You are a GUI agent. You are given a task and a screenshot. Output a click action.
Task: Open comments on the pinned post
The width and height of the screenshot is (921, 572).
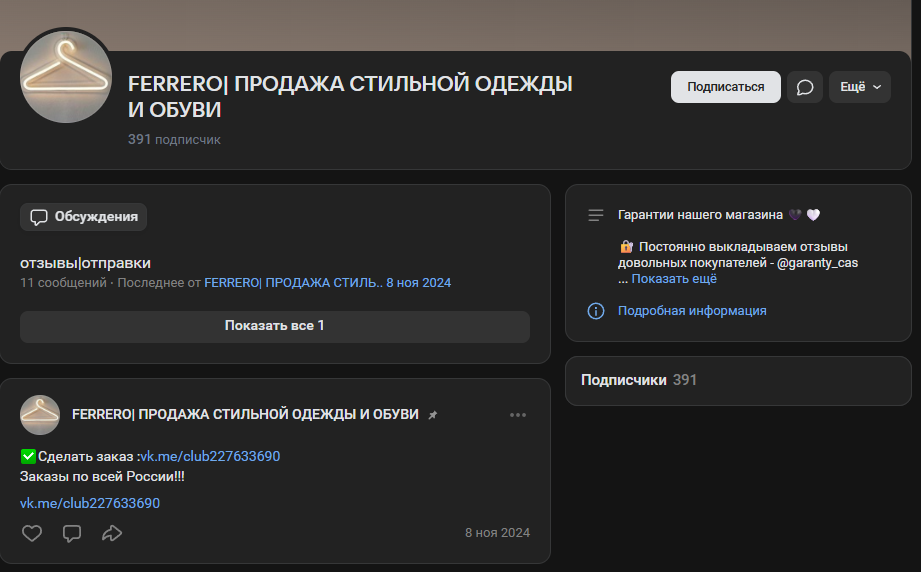coord(72,533)
